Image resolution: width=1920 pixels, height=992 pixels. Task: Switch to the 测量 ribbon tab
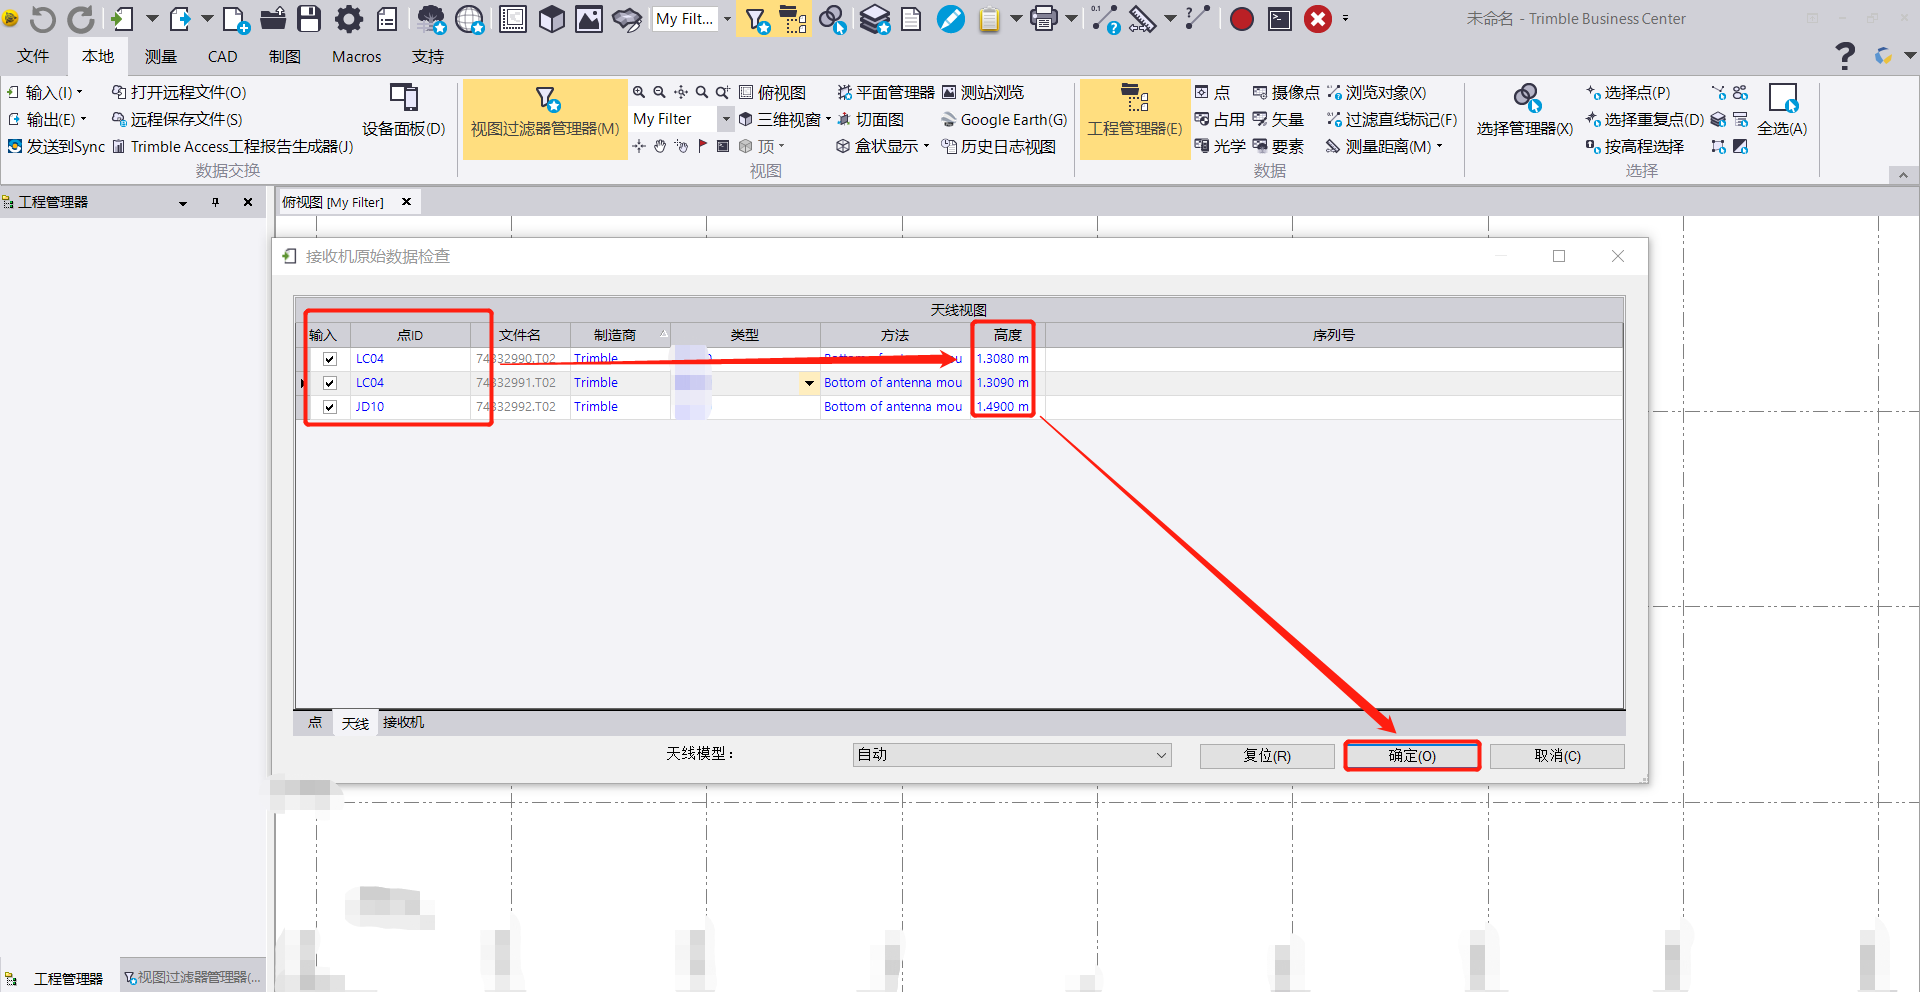coord(160,57)
